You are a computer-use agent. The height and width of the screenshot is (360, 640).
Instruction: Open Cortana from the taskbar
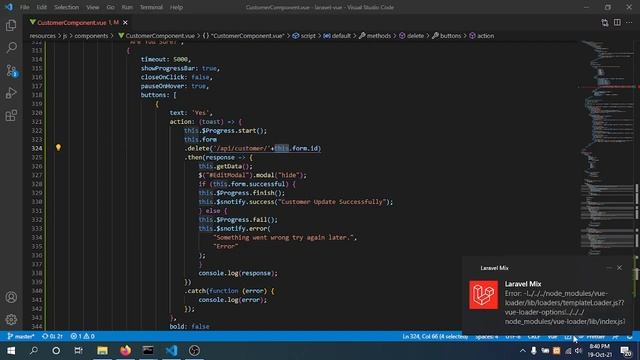pos(56,351)
